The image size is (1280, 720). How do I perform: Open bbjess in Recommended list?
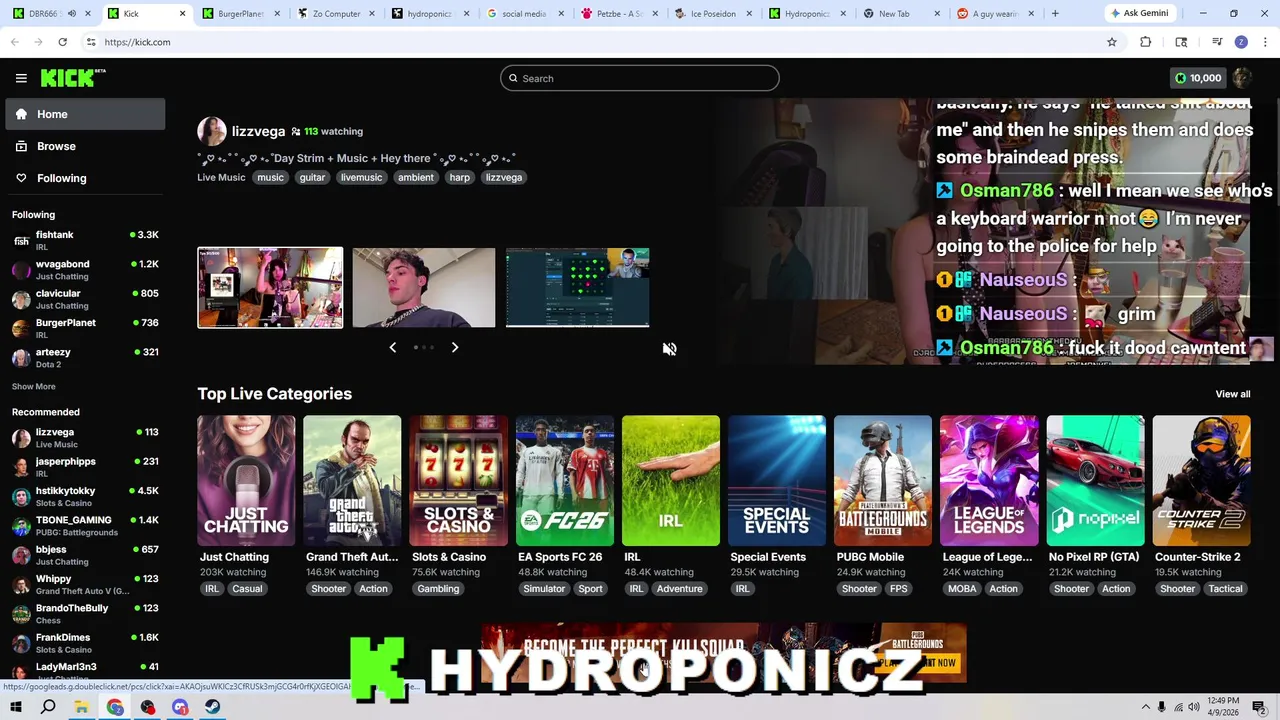pyautogui.click(x=85, y=555)
